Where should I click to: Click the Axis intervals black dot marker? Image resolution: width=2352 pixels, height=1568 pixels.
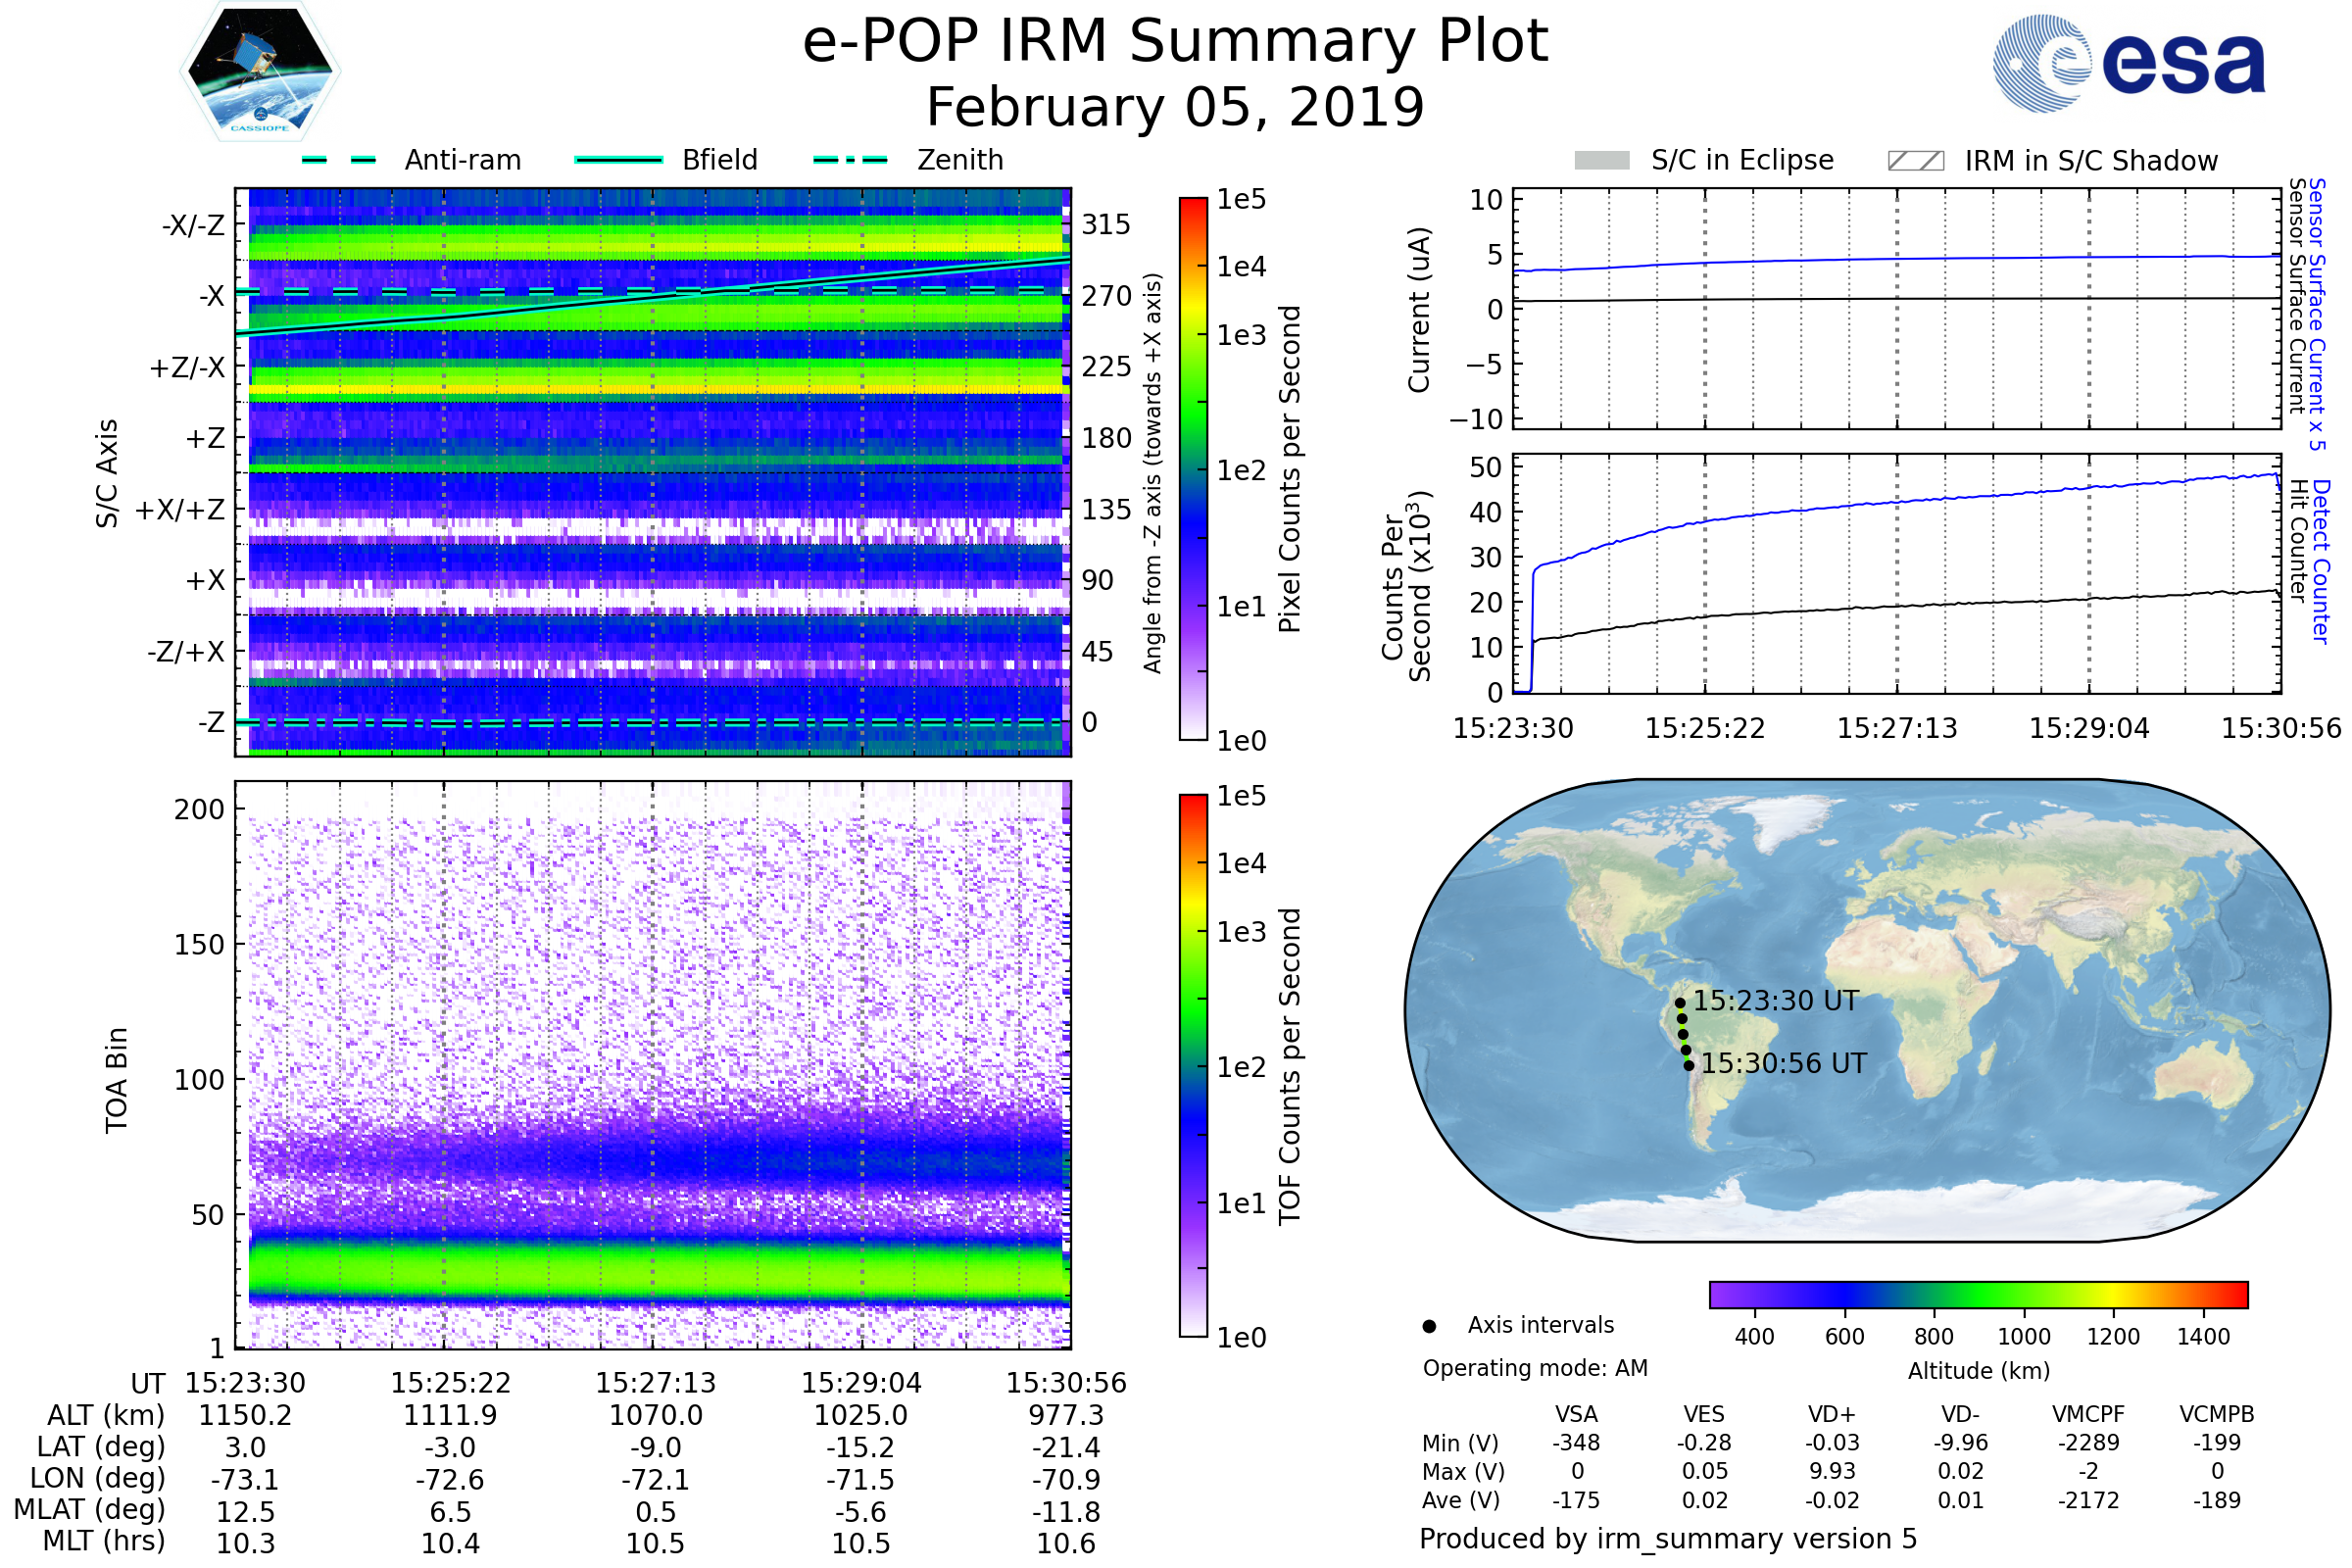(x=1429, y=1327)
